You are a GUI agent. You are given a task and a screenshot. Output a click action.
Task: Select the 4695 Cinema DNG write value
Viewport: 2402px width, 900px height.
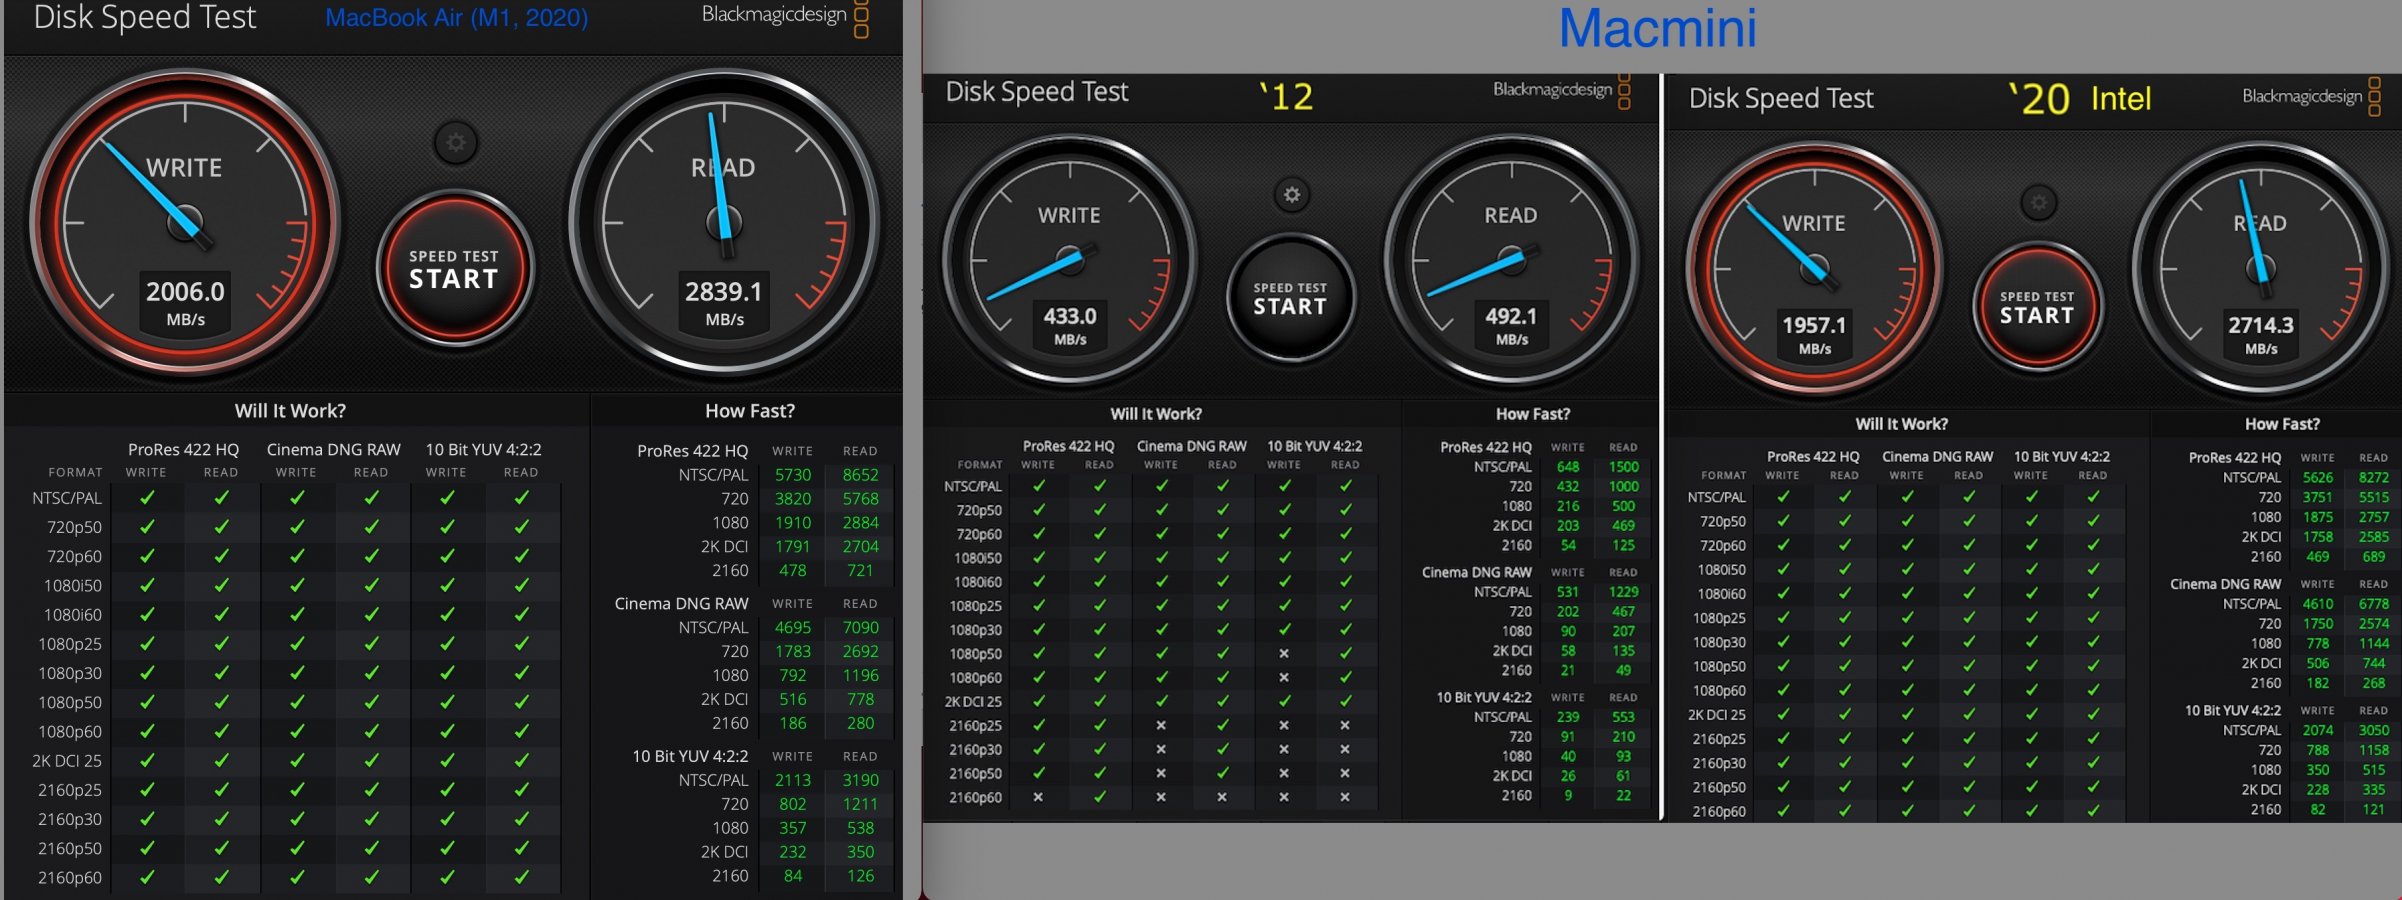[793, 628]
